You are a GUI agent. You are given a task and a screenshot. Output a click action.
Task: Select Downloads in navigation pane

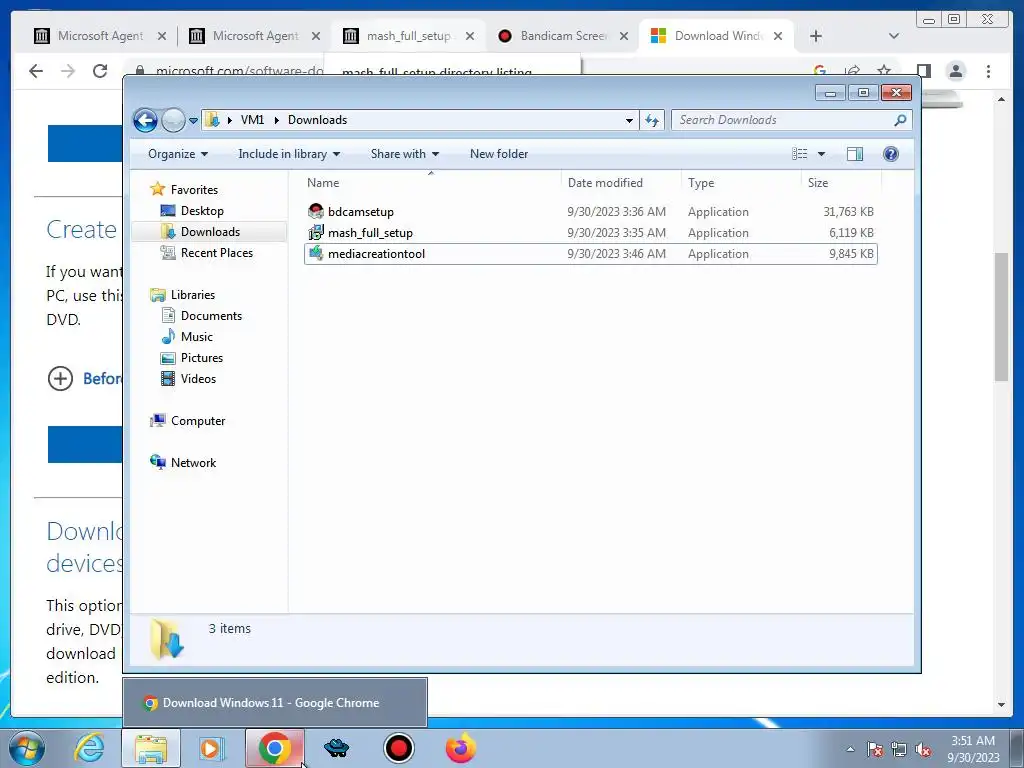coord(210,232)
